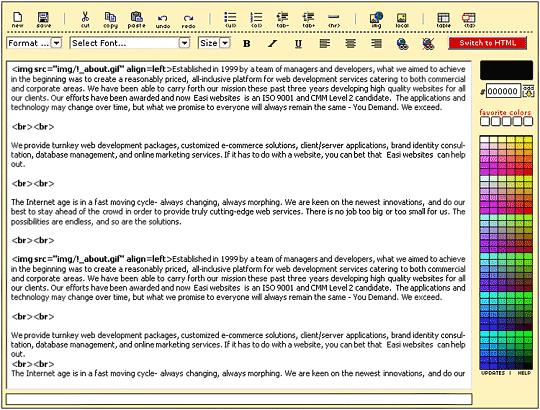The height and width of the screenshot is (410, 540).
Task: Align text to the right
Action: coord(376,43)
